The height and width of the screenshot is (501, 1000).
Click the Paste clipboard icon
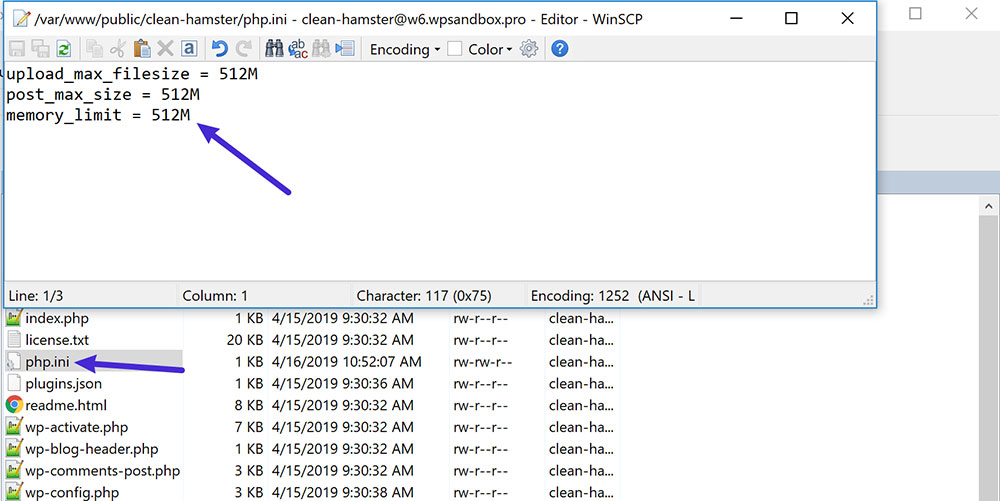coord(141,49)
